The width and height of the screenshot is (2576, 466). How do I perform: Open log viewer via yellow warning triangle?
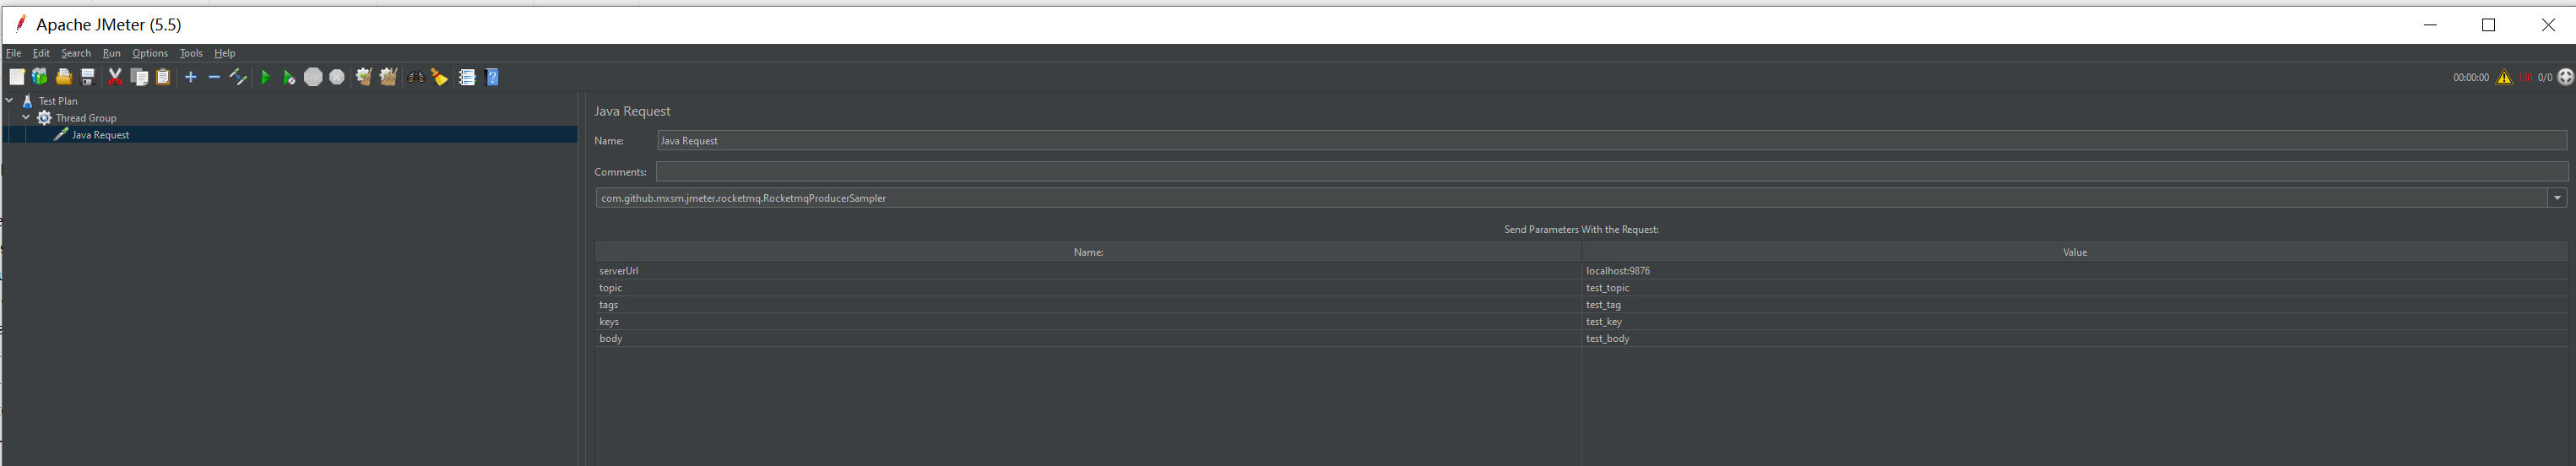[2503, 77]
